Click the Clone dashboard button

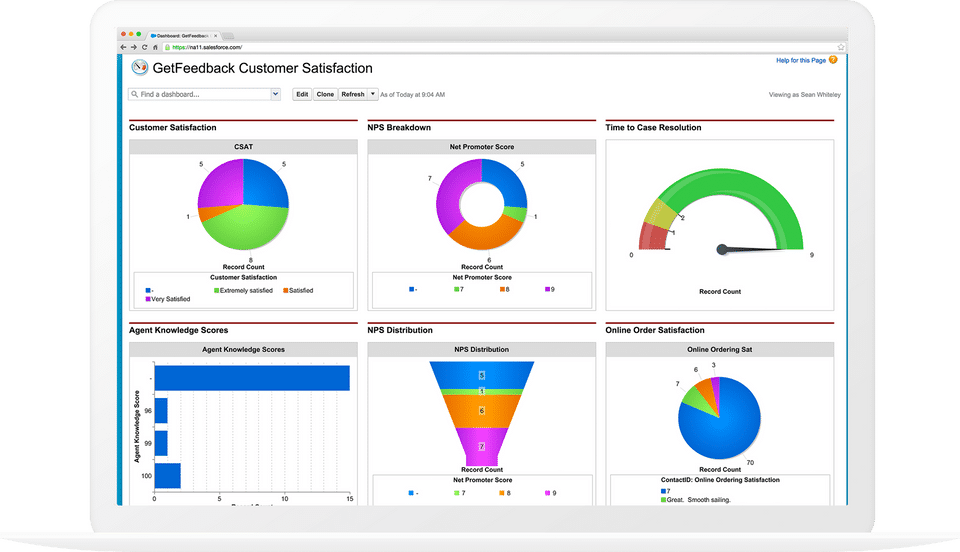click(x=325, y=94)
